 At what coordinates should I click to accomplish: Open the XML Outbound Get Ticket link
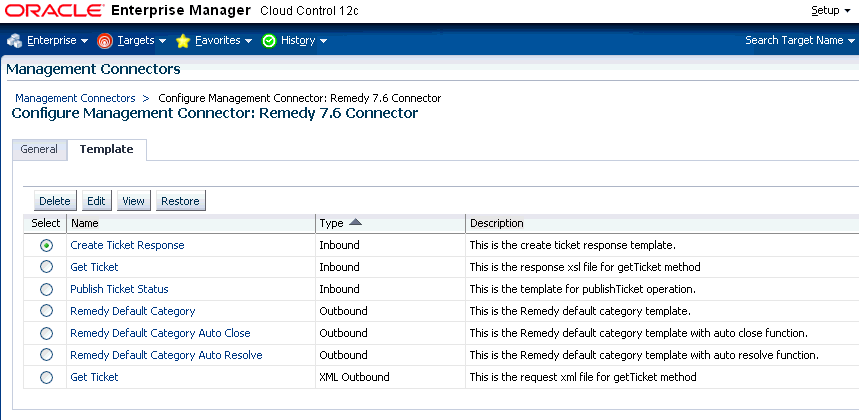[x=94, y=377]
